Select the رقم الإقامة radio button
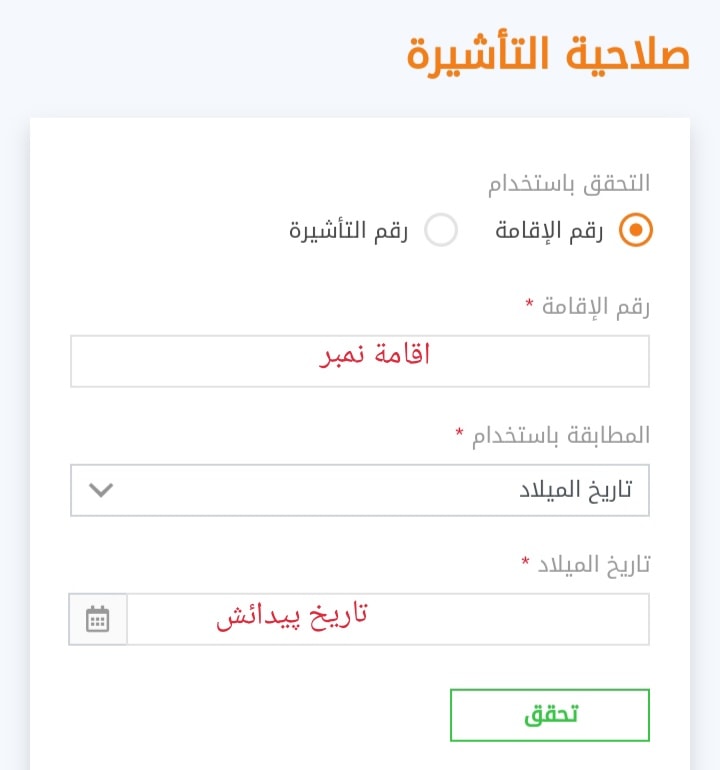 pyautogui.click(x=636, y=230)
